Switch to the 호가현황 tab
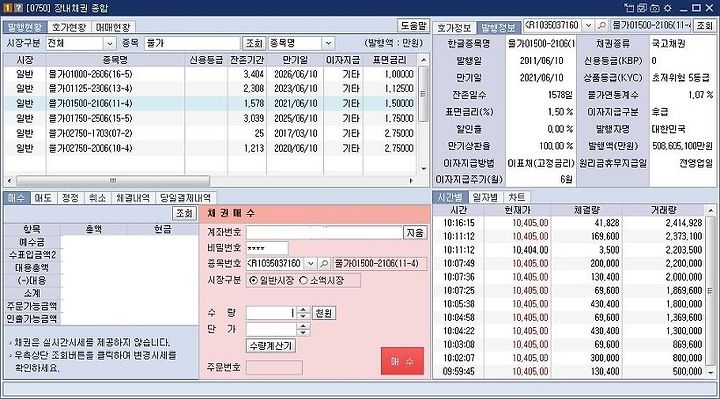 pos(68,27)
